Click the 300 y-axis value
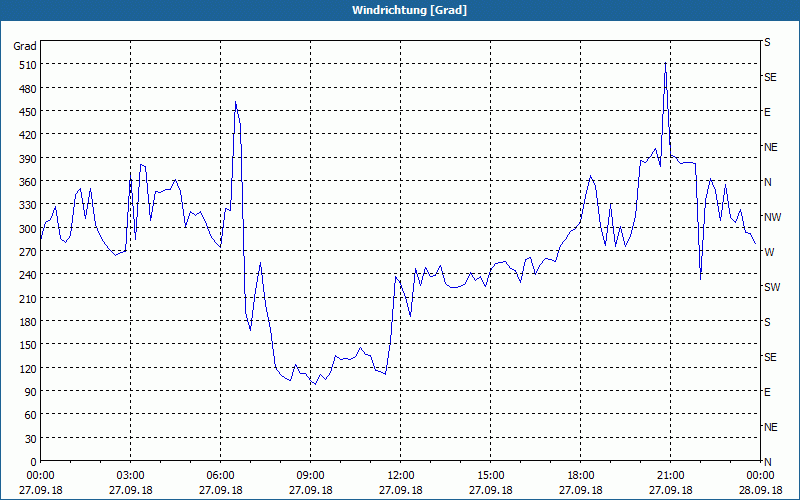This screenshot has width=800, height=500. click(28, 229)
